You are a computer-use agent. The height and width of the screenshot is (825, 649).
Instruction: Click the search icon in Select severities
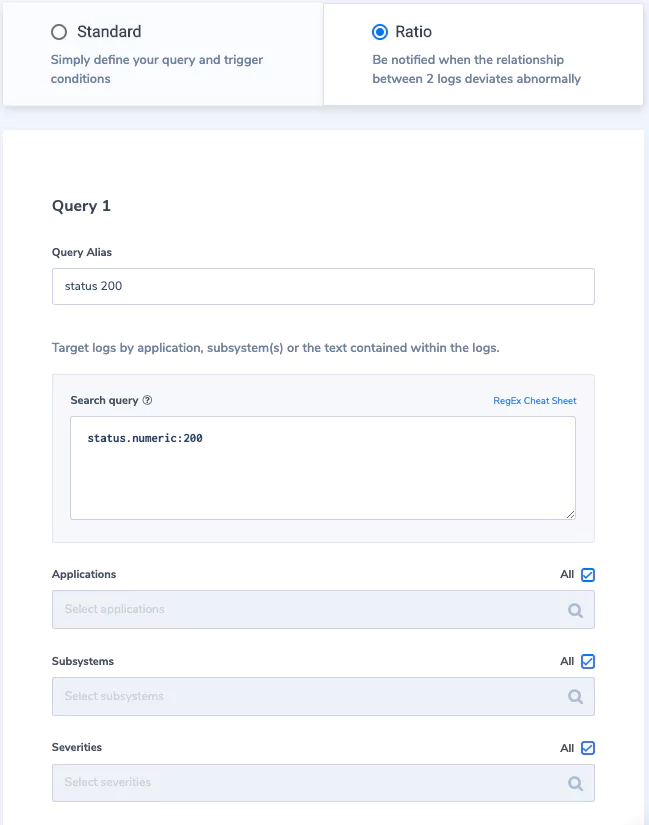(x=575, y=783)
